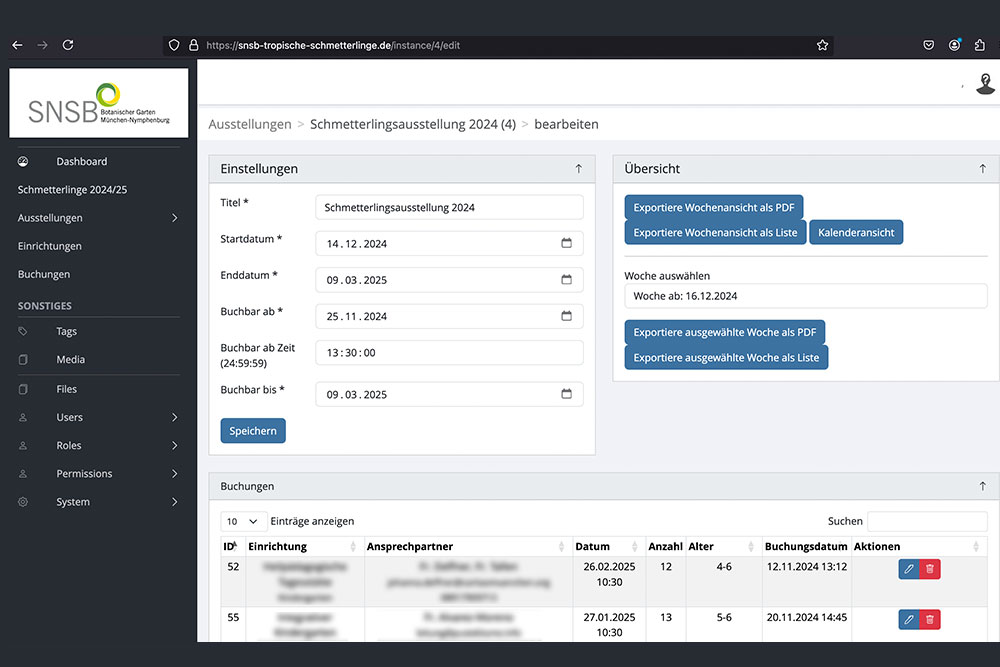Click Exportiere Wochenansicht als PDF

[x=714, y=207]
